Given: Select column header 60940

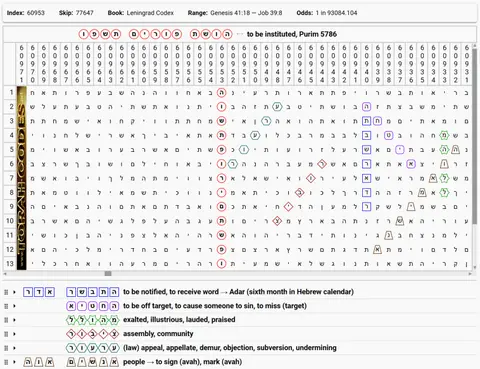Looking at the screenshot, I should click(366, 64).
